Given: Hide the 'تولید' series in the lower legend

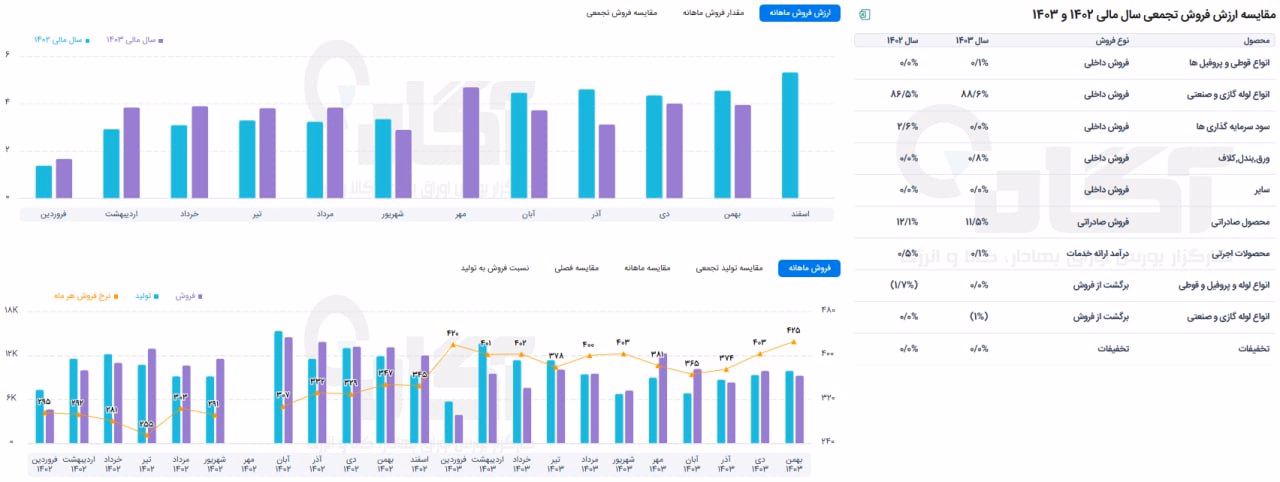Looking at the screenshot, I should [x=149, y=296].
